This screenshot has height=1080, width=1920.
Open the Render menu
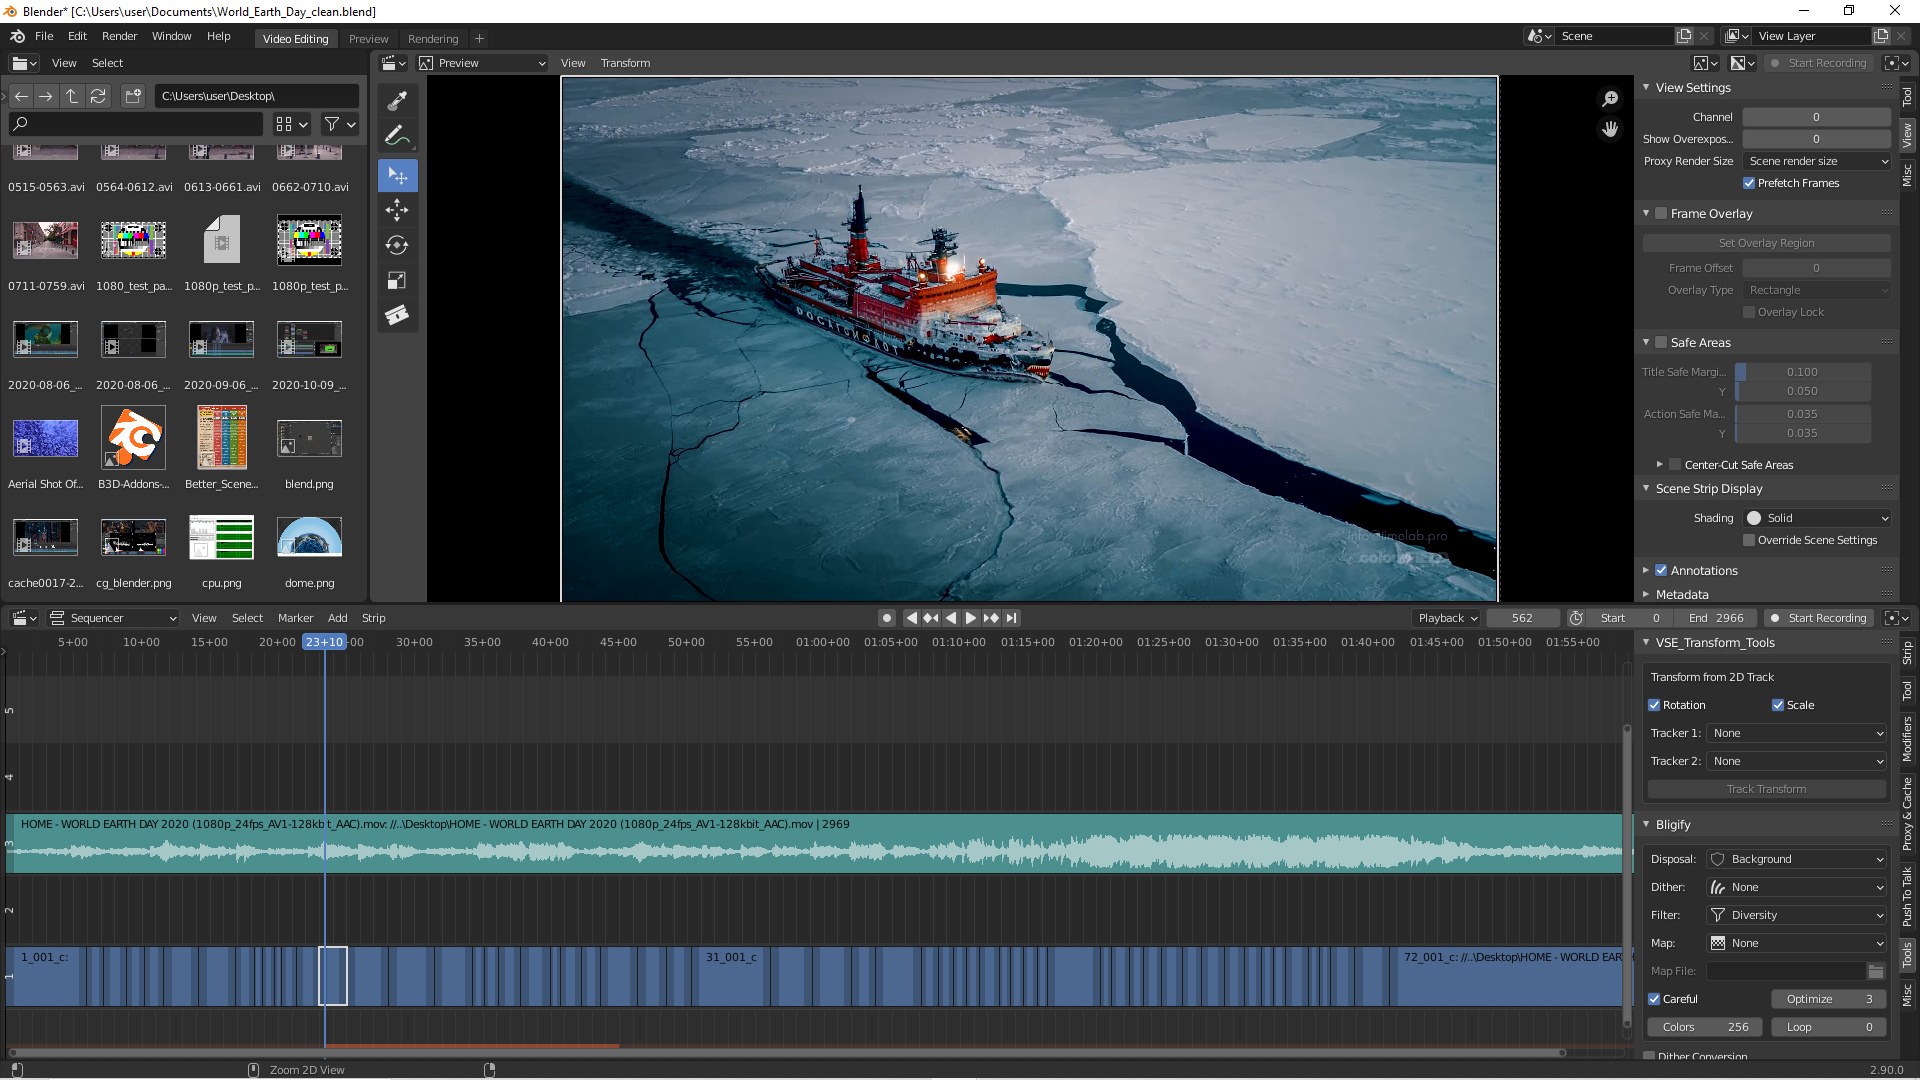(x=119, y=36)
